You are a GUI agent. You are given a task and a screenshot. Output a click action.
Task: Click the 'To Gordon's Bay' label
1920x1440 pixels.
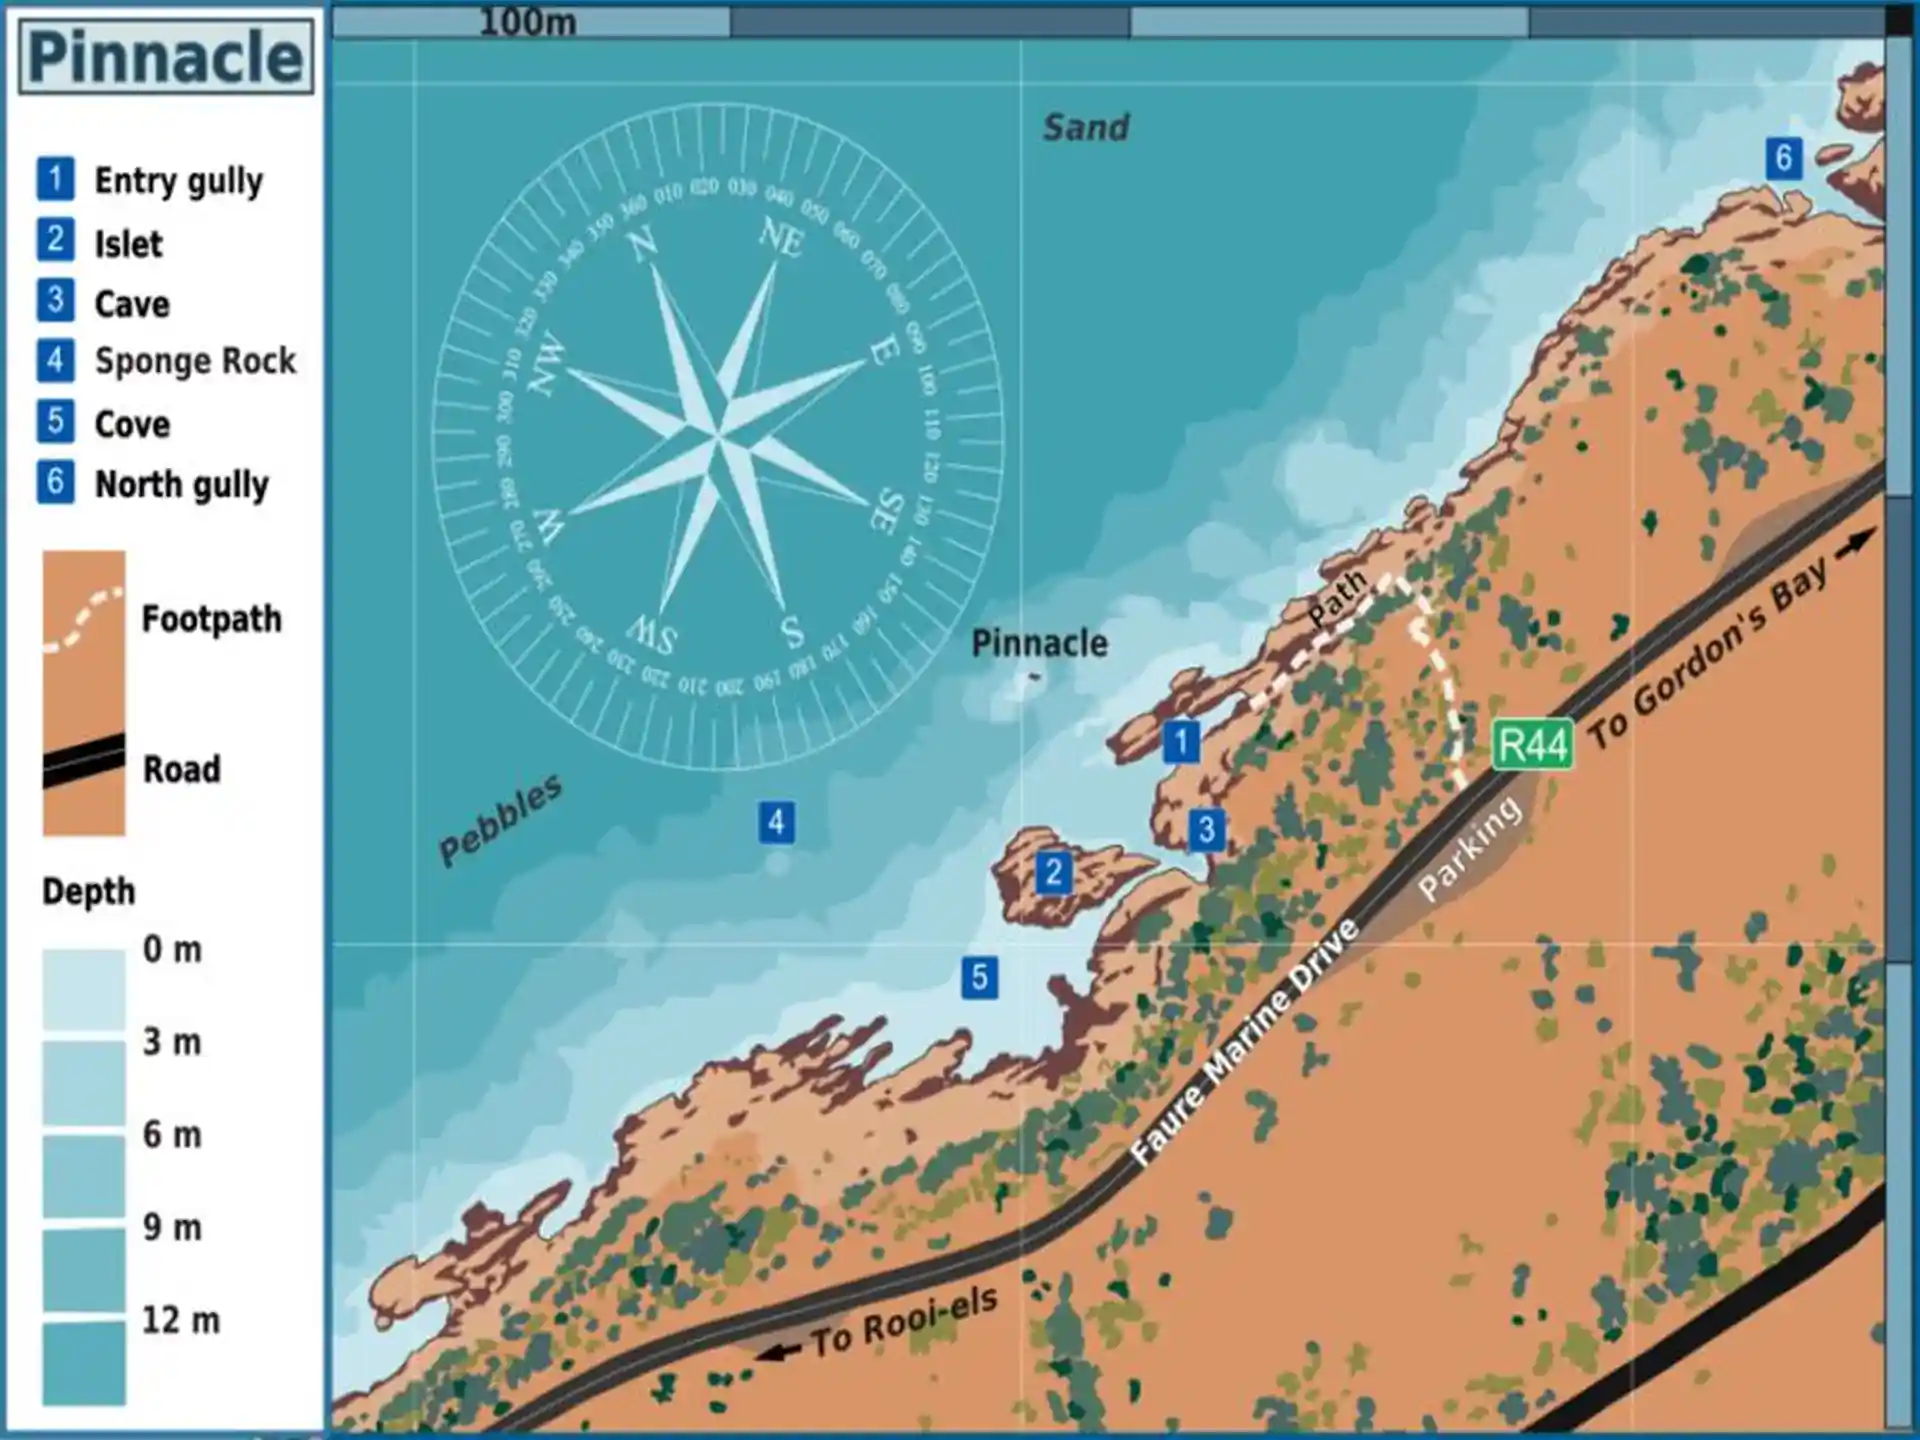[1709, 655]
